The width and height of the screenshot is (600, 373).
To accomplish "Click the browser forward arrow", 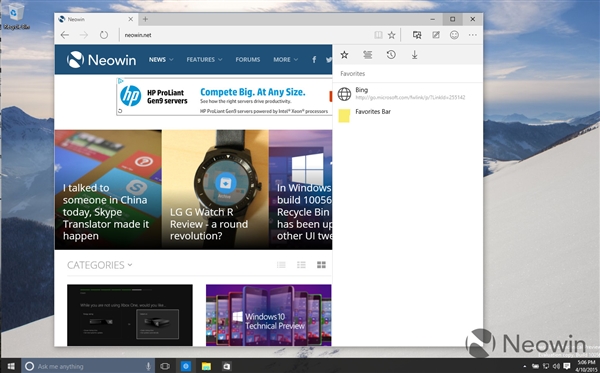I will 84,35.
